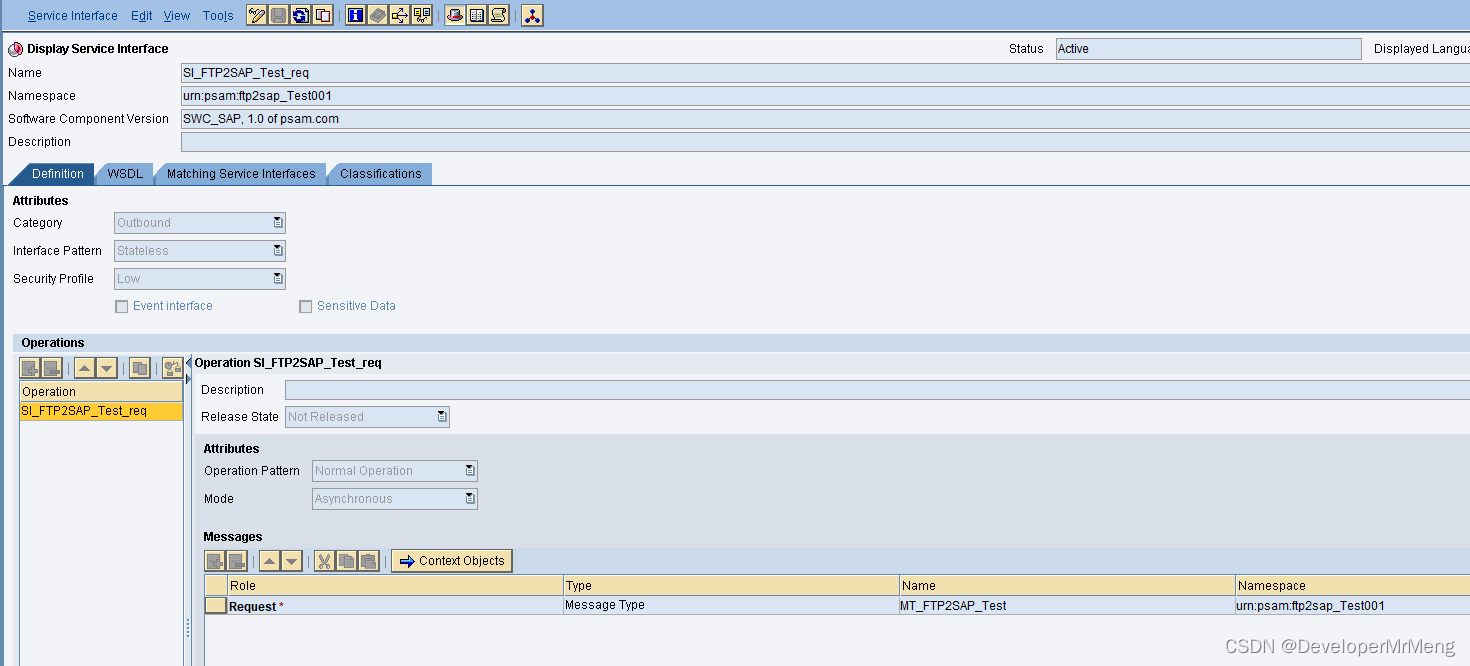Cut the message row using the scissors icon

click(324, 560)
